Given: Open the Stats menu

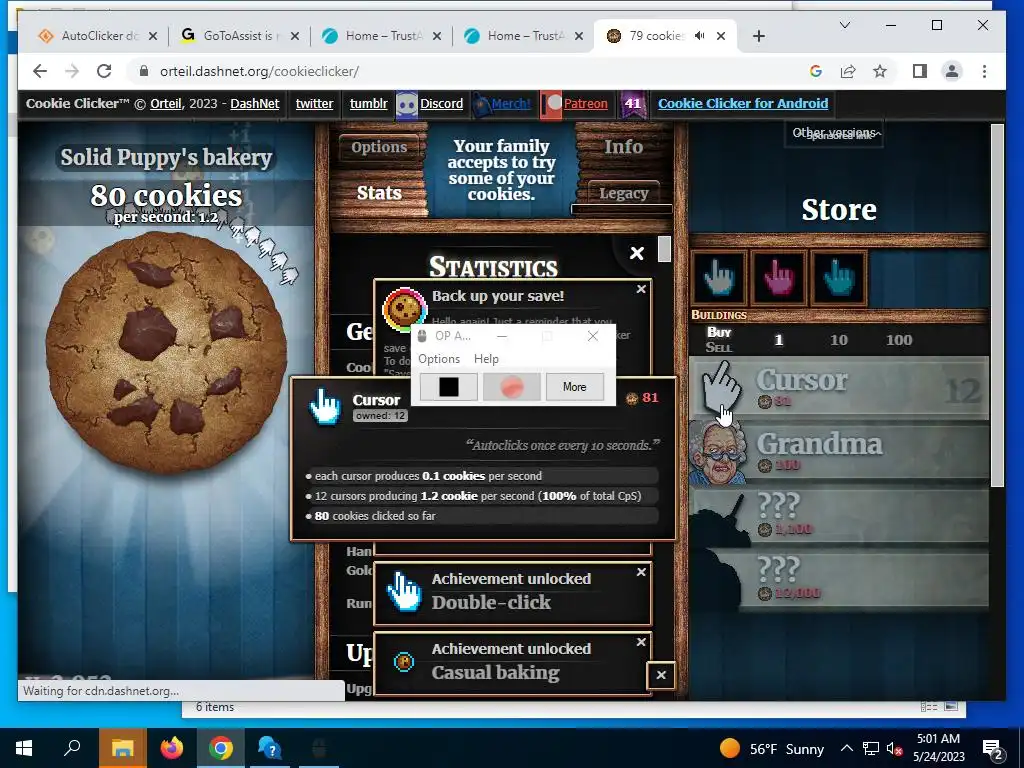Looking at the screenshot, I should pos(379,193).
